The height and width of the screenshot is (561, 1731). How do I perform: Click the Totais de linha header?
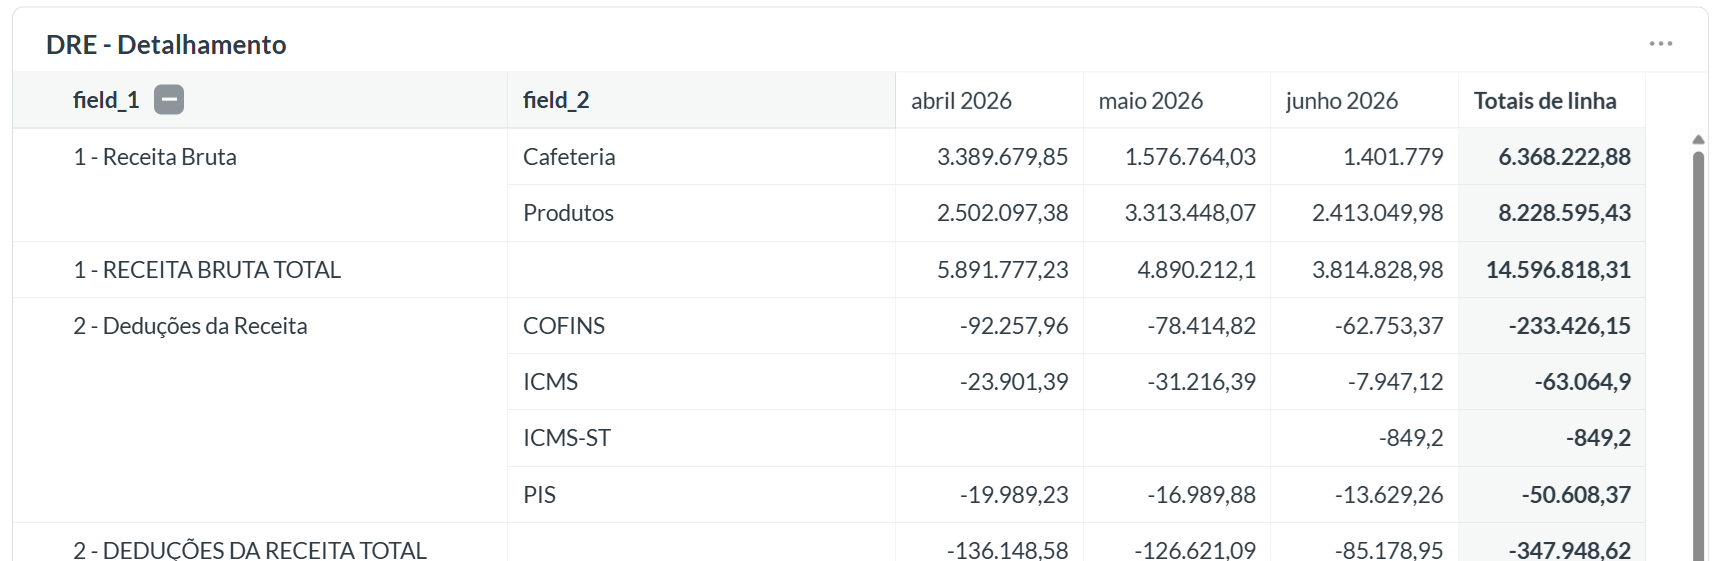tap(1545, 101)
